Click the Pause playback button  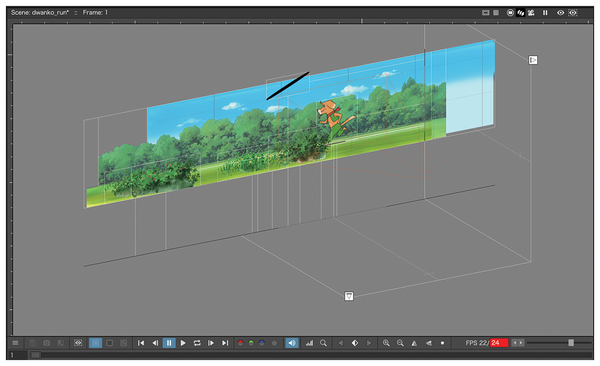click(x=169, y=343)
